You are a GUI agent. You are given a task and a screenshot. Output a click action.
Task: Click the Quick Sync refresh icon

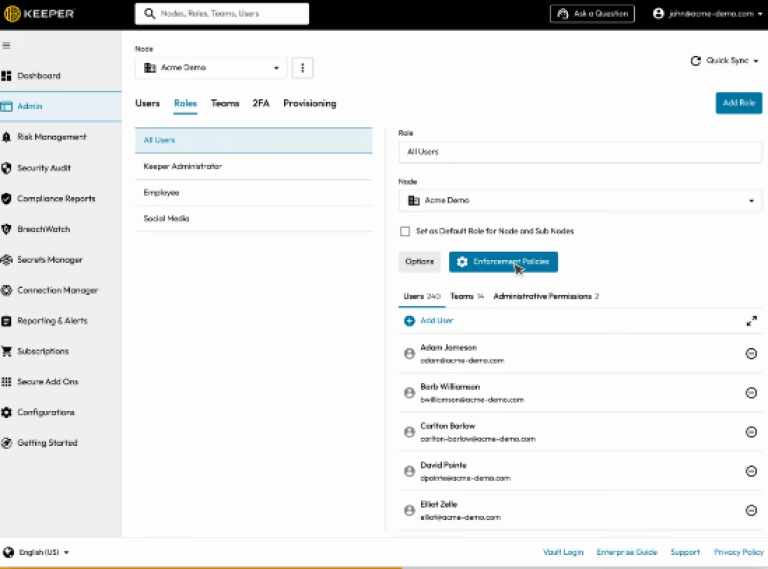tap(696, 61)
